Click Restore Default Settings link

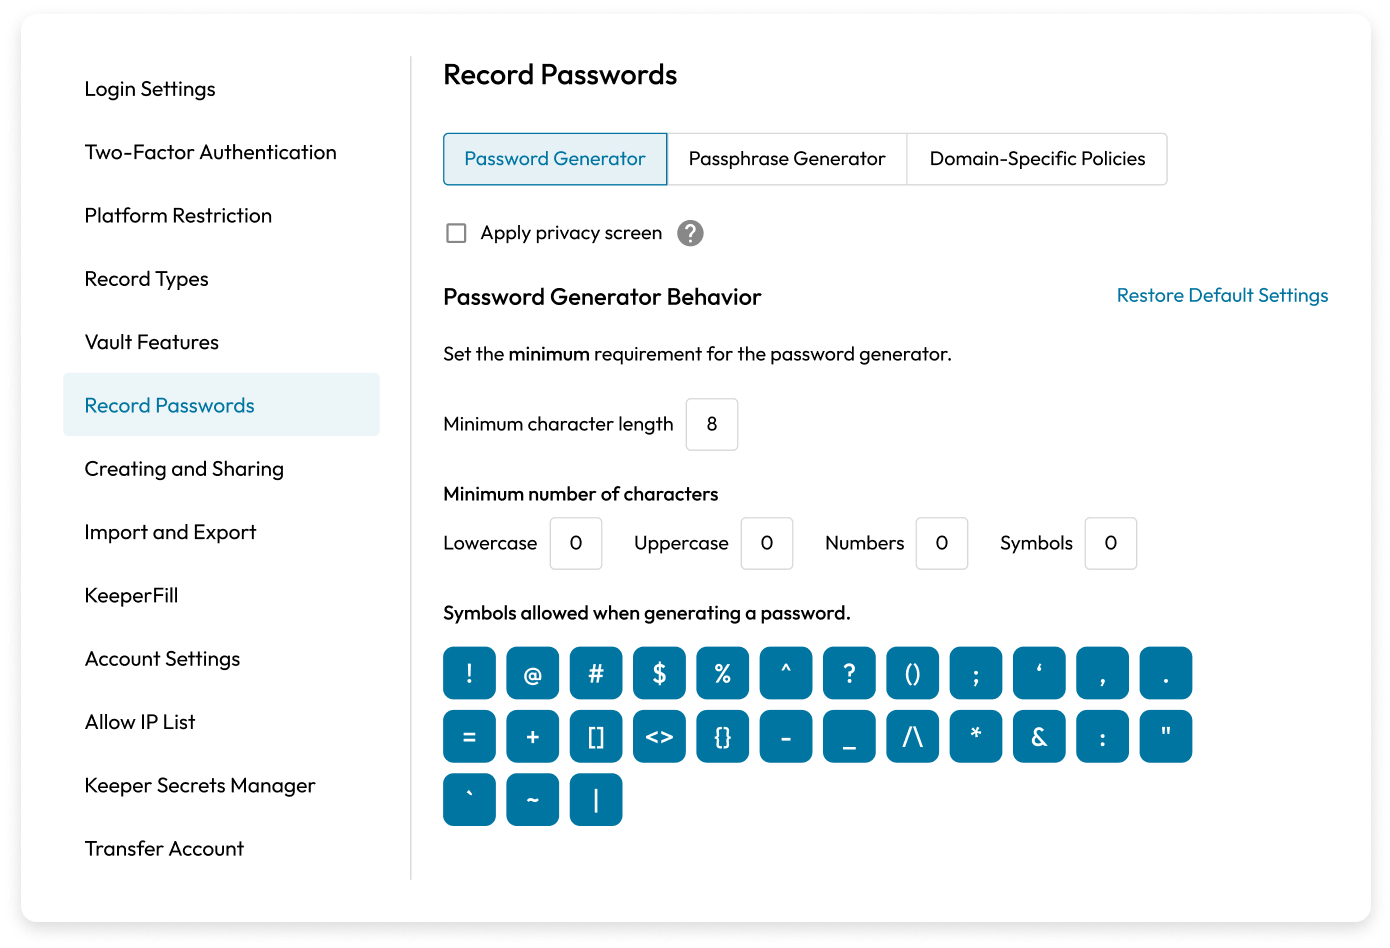click(x=1222, y=295)
